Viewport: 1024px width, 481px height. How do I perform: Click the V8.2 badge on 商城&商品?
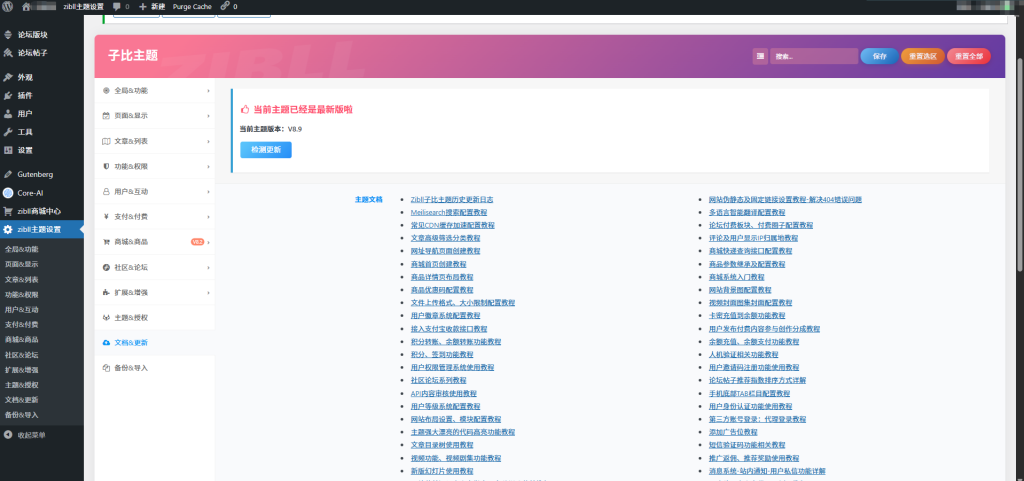pos(197,242)
